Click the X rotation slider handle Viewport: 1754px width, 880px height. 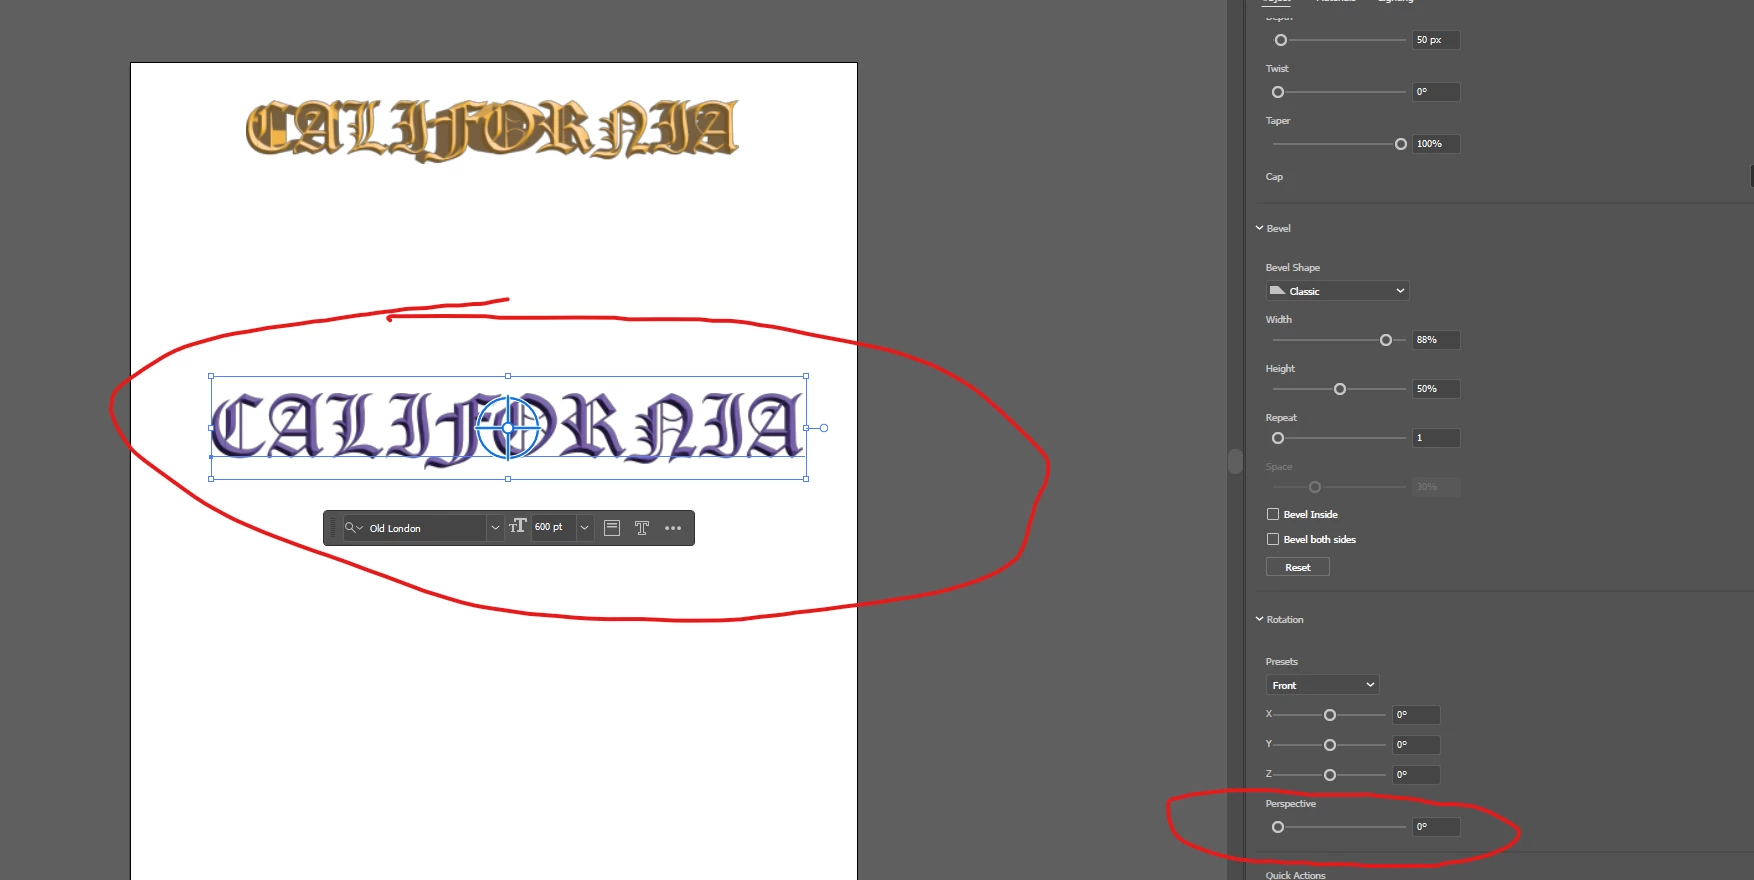(x=1330, y=715)
